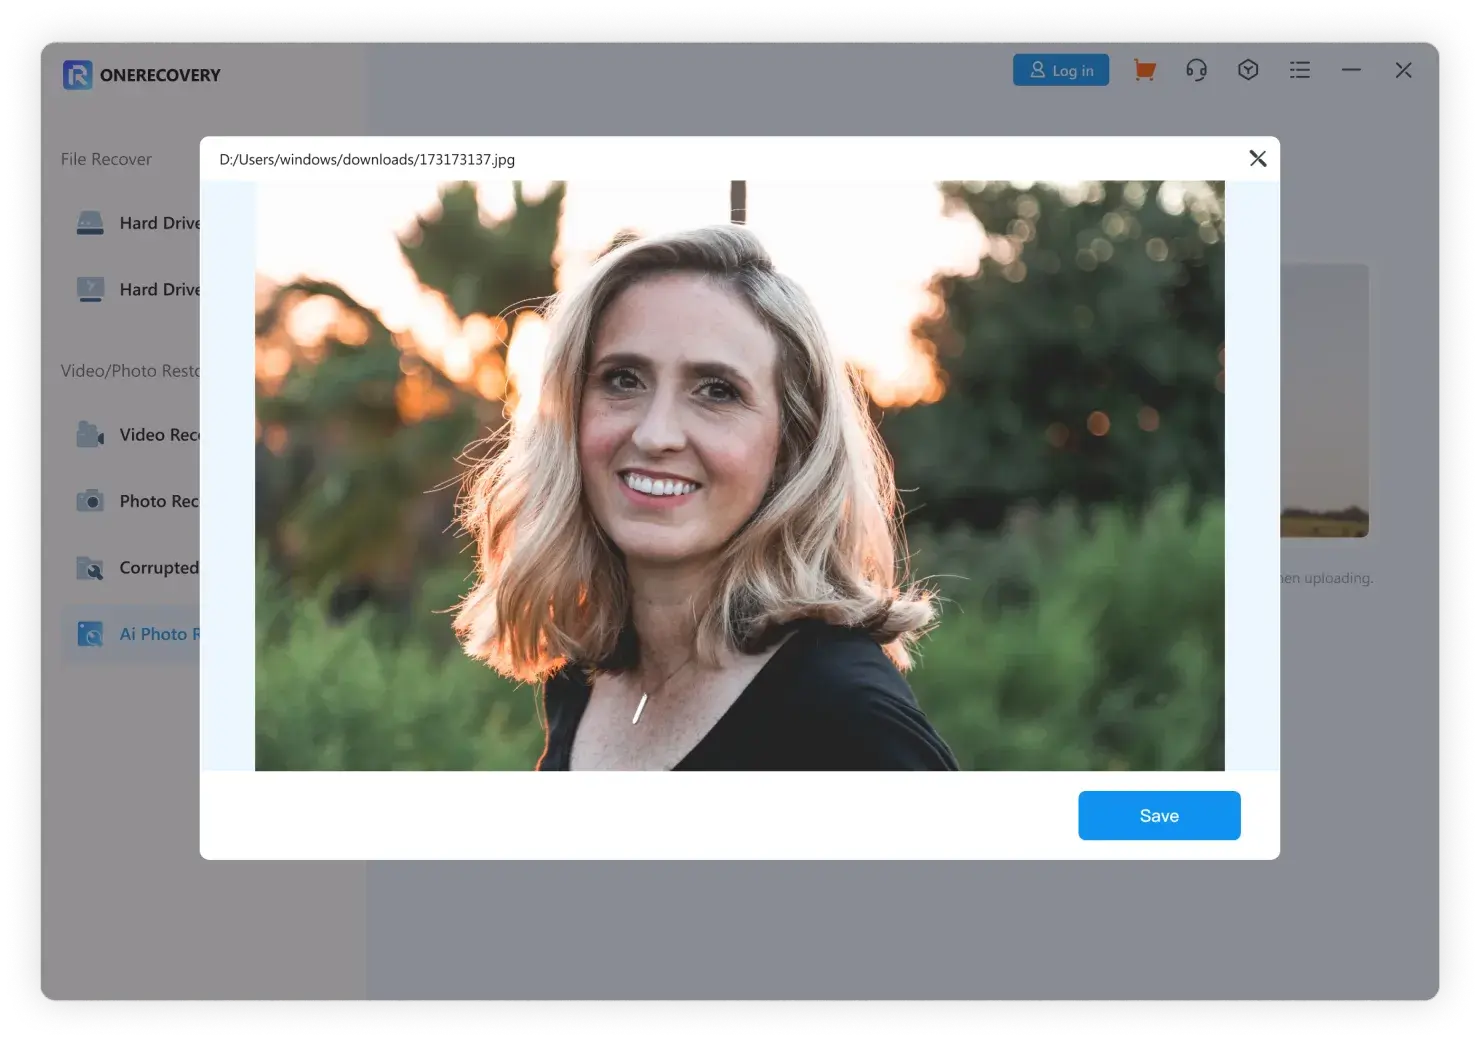
Task: Close the image preview dialog
Action: click(x=1258, y=159)
